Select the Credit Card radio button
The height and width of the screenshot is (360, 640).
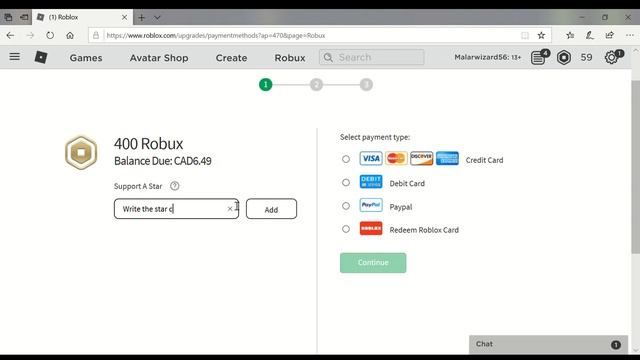click(346, 159)
